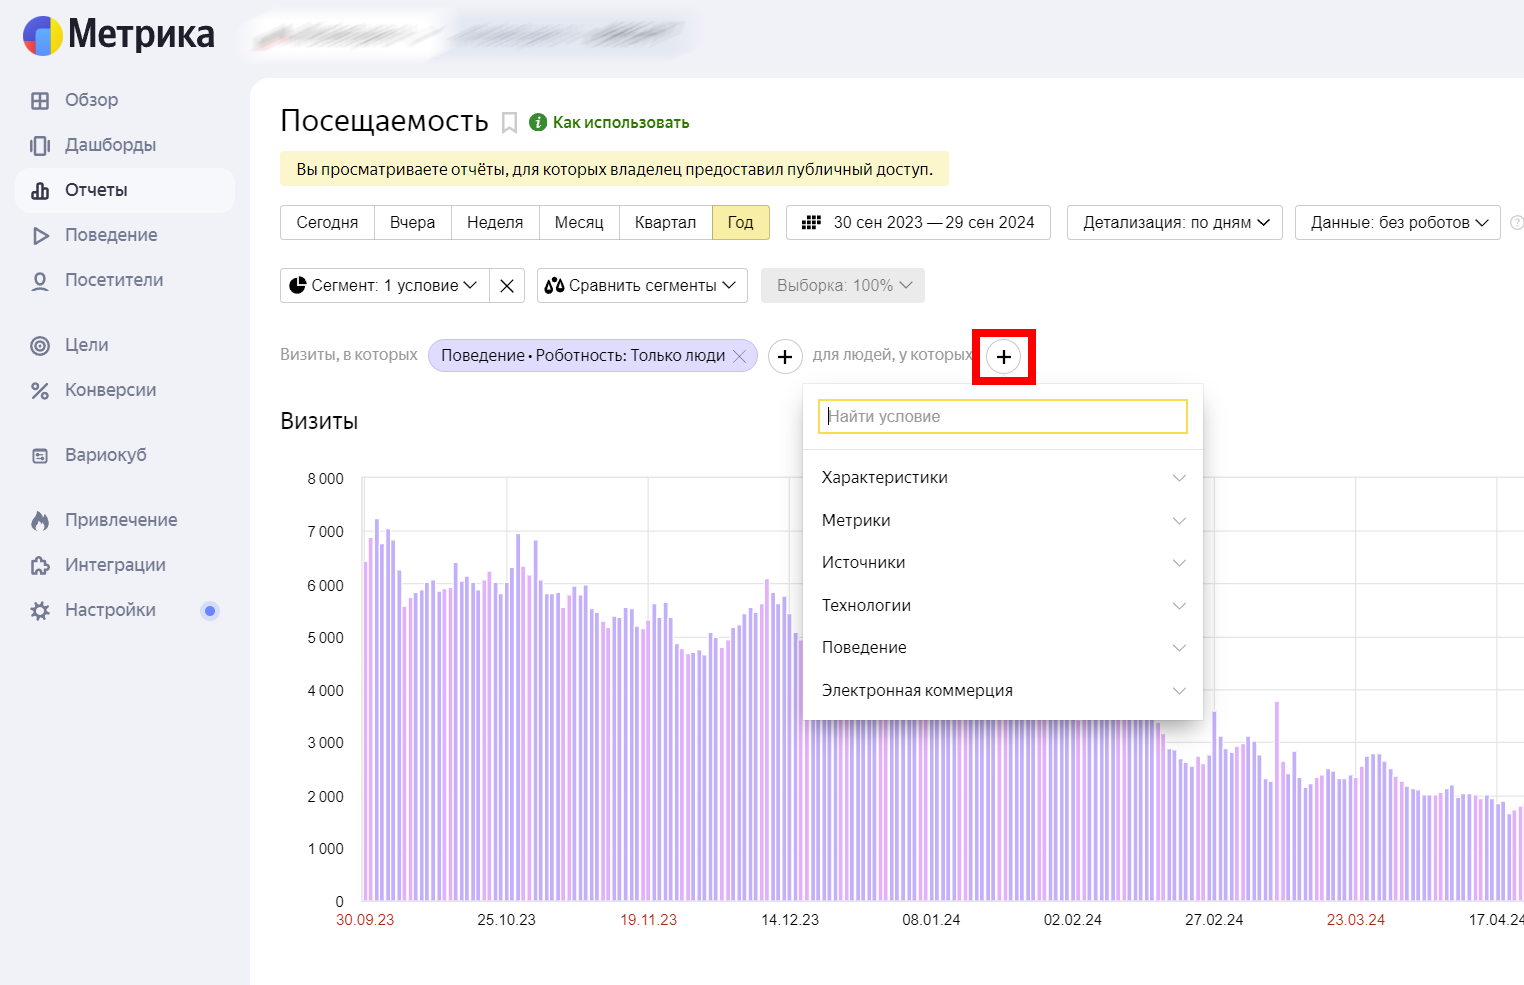Remove the segment with the X button
1524x985 pixels.
pyautogui.click(x=507, y=286)
